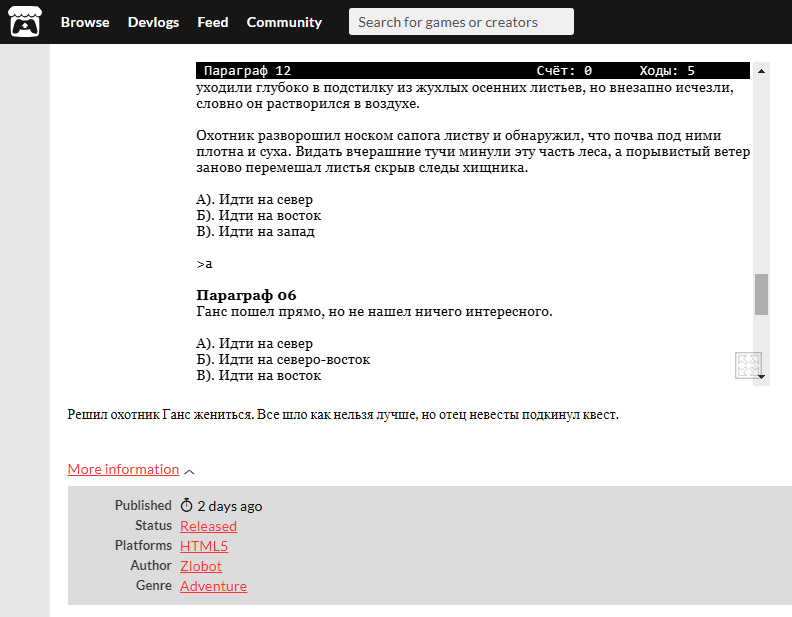The width and height of the screenshot is (792, 617).
Task: Collapse the More information chevron
Action: coord(190,470)
